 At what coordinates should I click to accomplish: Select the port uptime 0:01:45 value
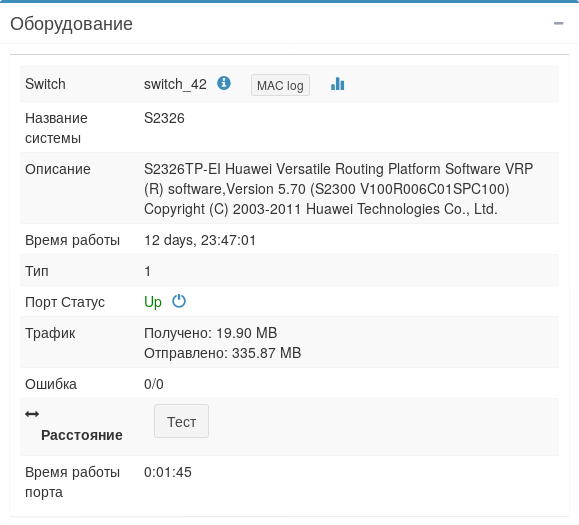pyautogui.click(x=168, y=472)
